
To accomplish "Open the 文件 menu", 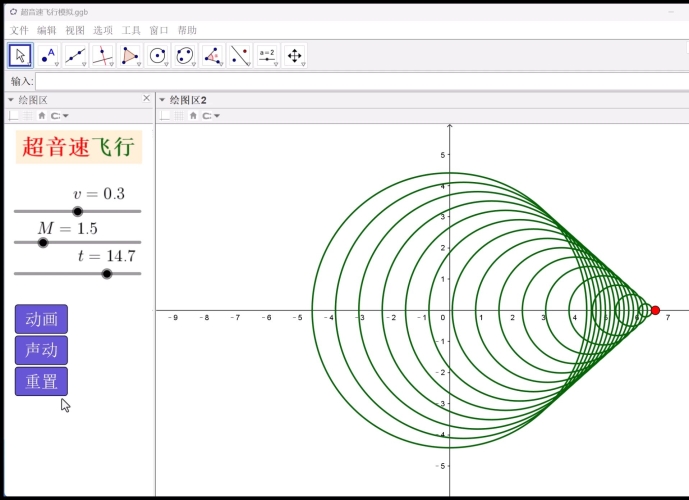I will pos(19,31).
